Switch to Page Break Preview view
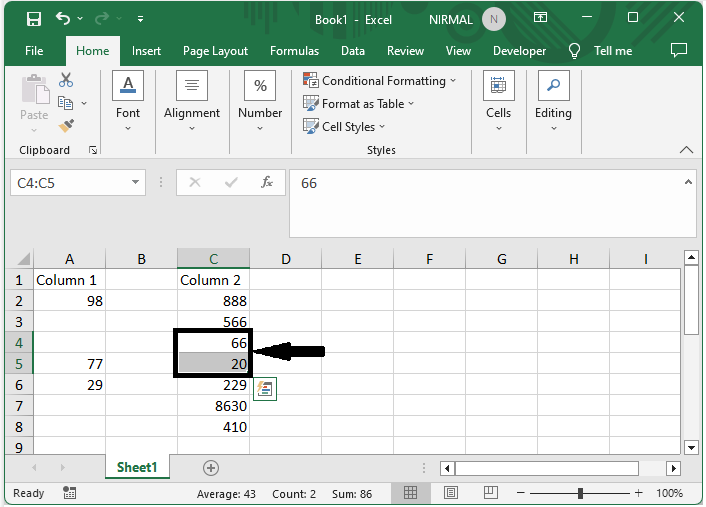This screenshot has height=507, width=706. tap(490, 493)
